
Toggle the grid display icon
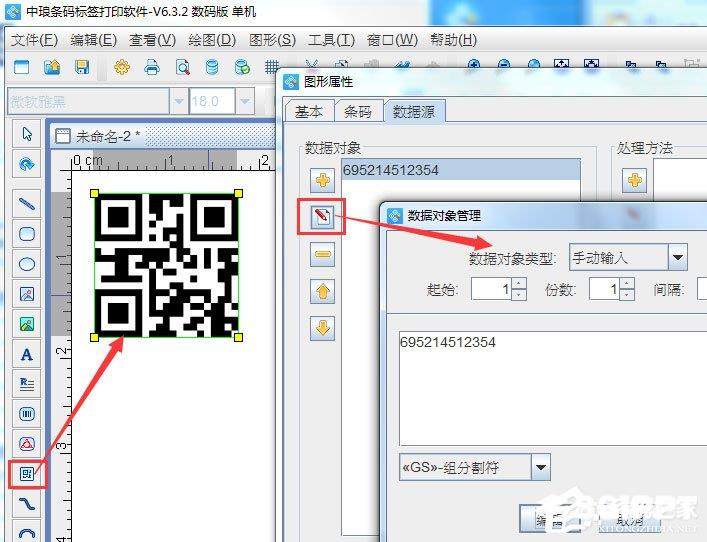tap(272, 67)
